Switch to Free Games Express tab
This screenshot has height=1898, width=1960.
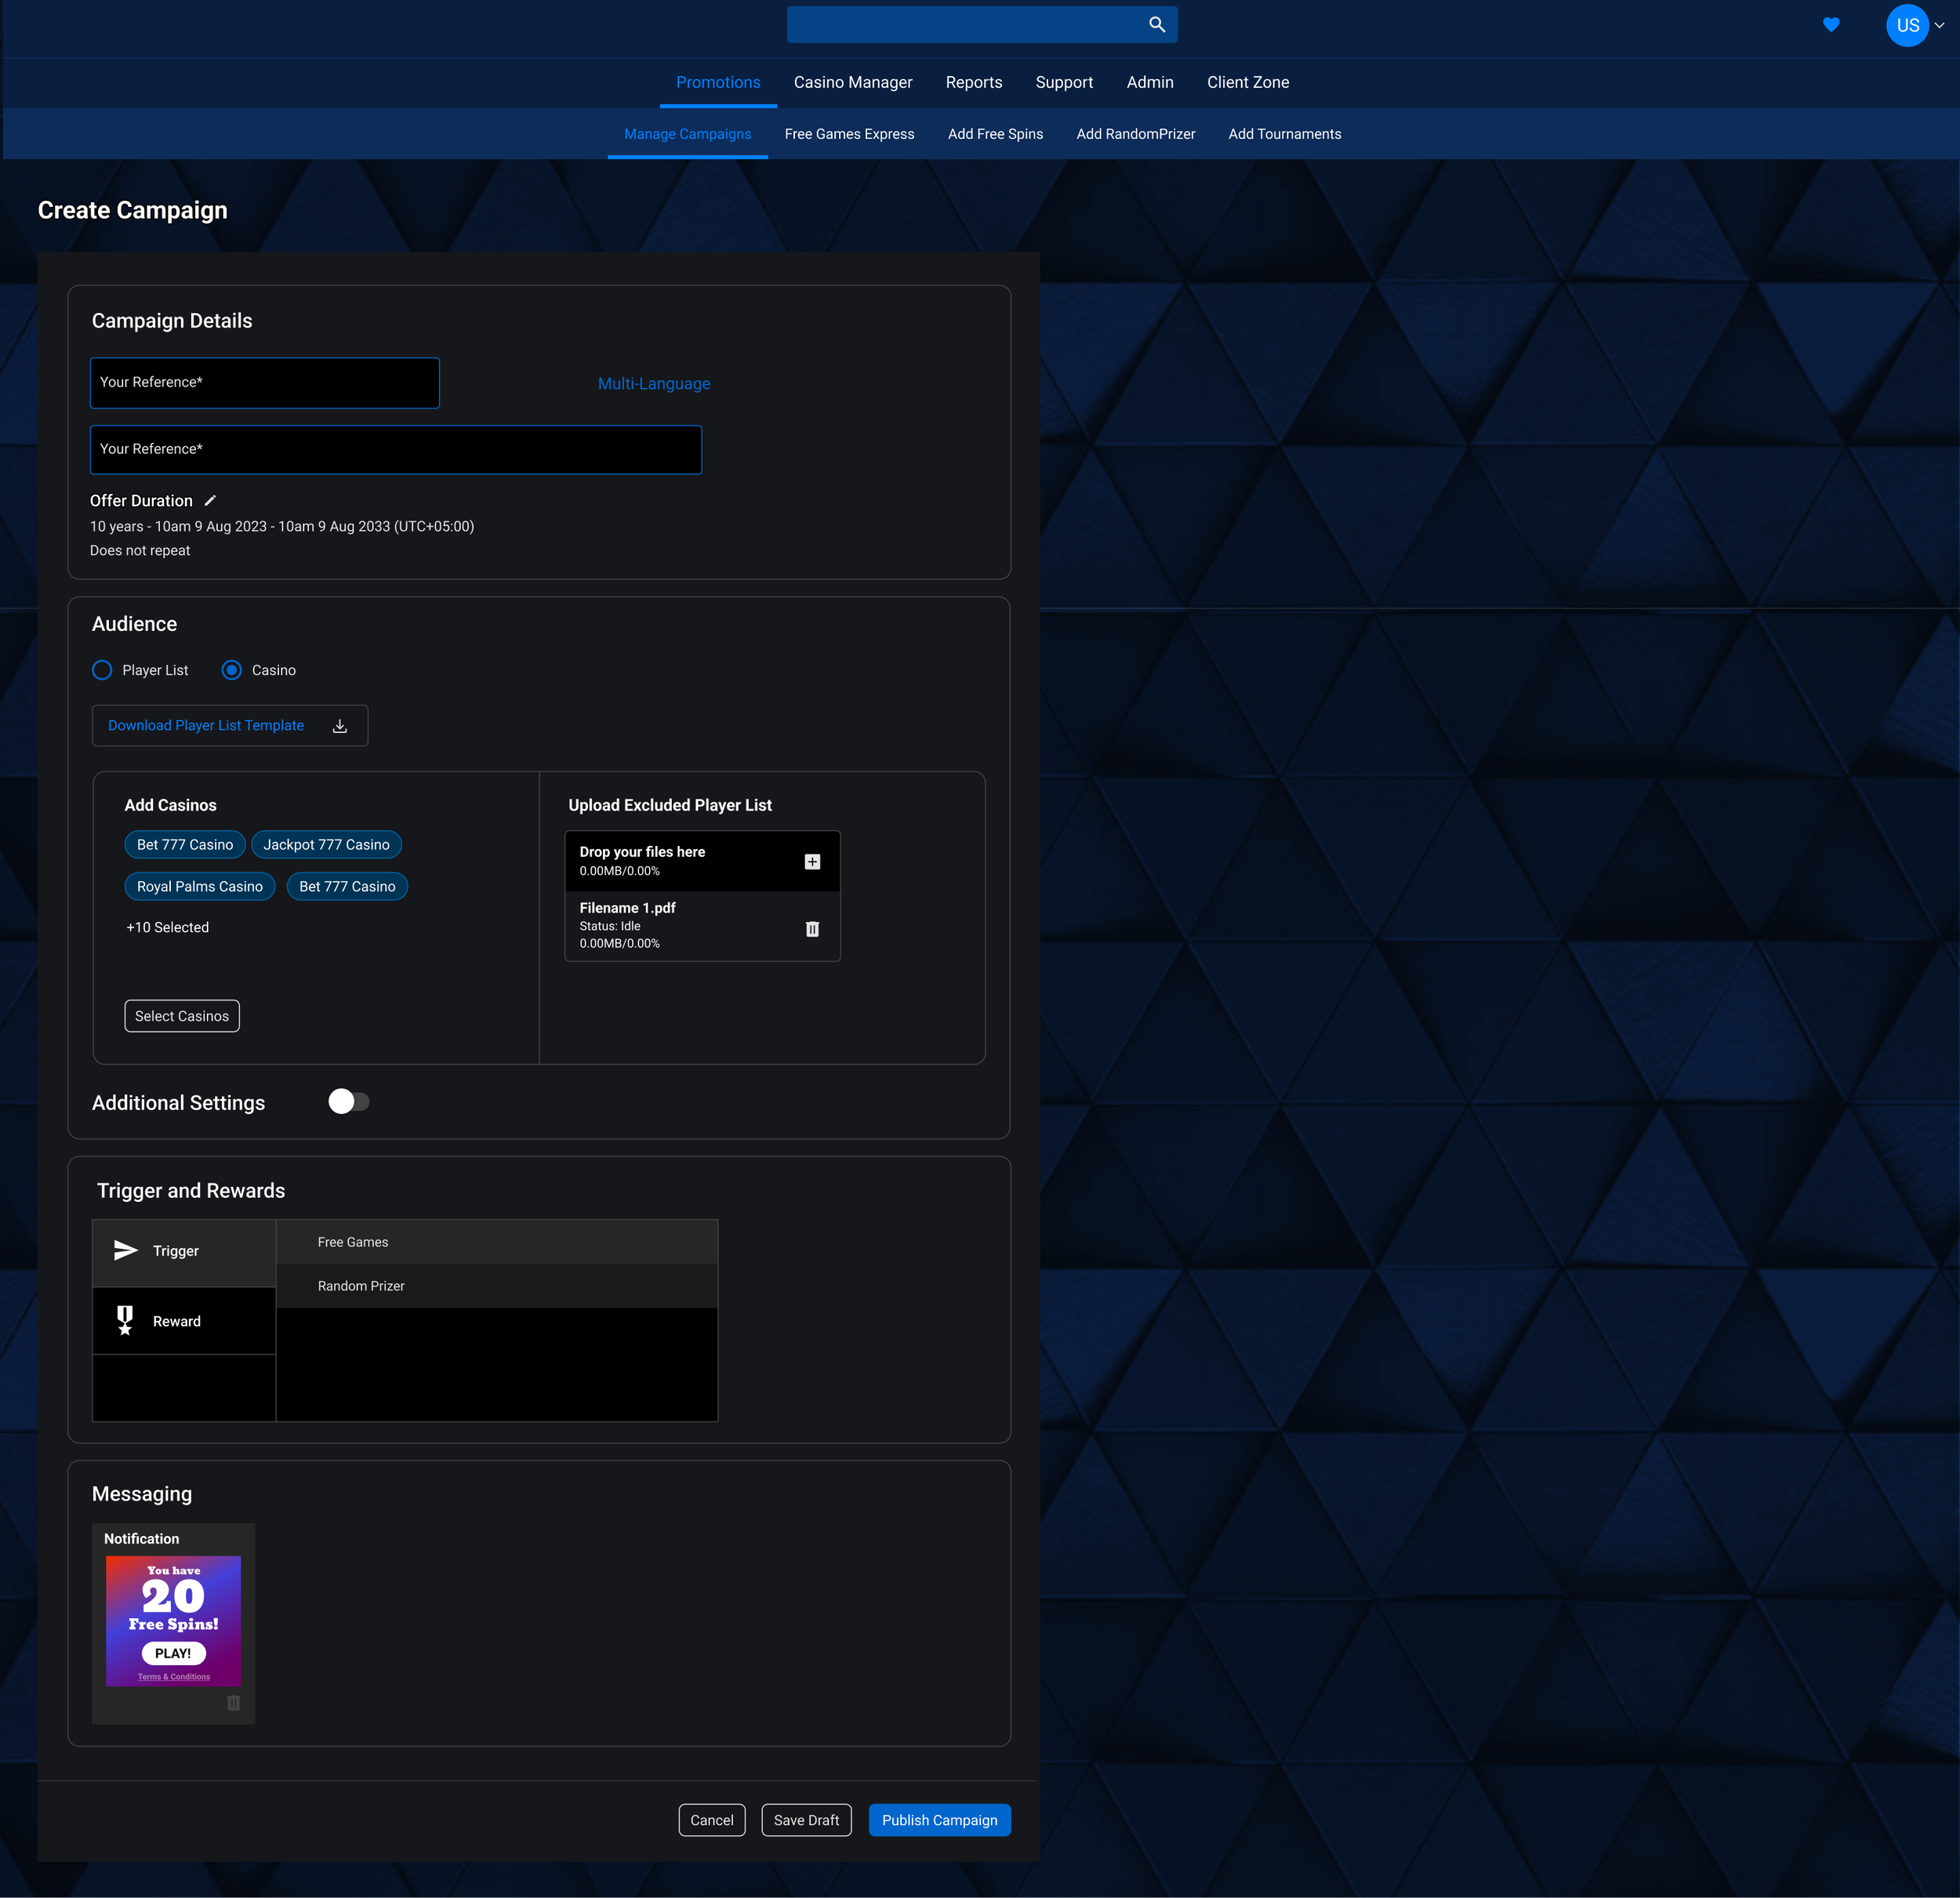[849, 134]
